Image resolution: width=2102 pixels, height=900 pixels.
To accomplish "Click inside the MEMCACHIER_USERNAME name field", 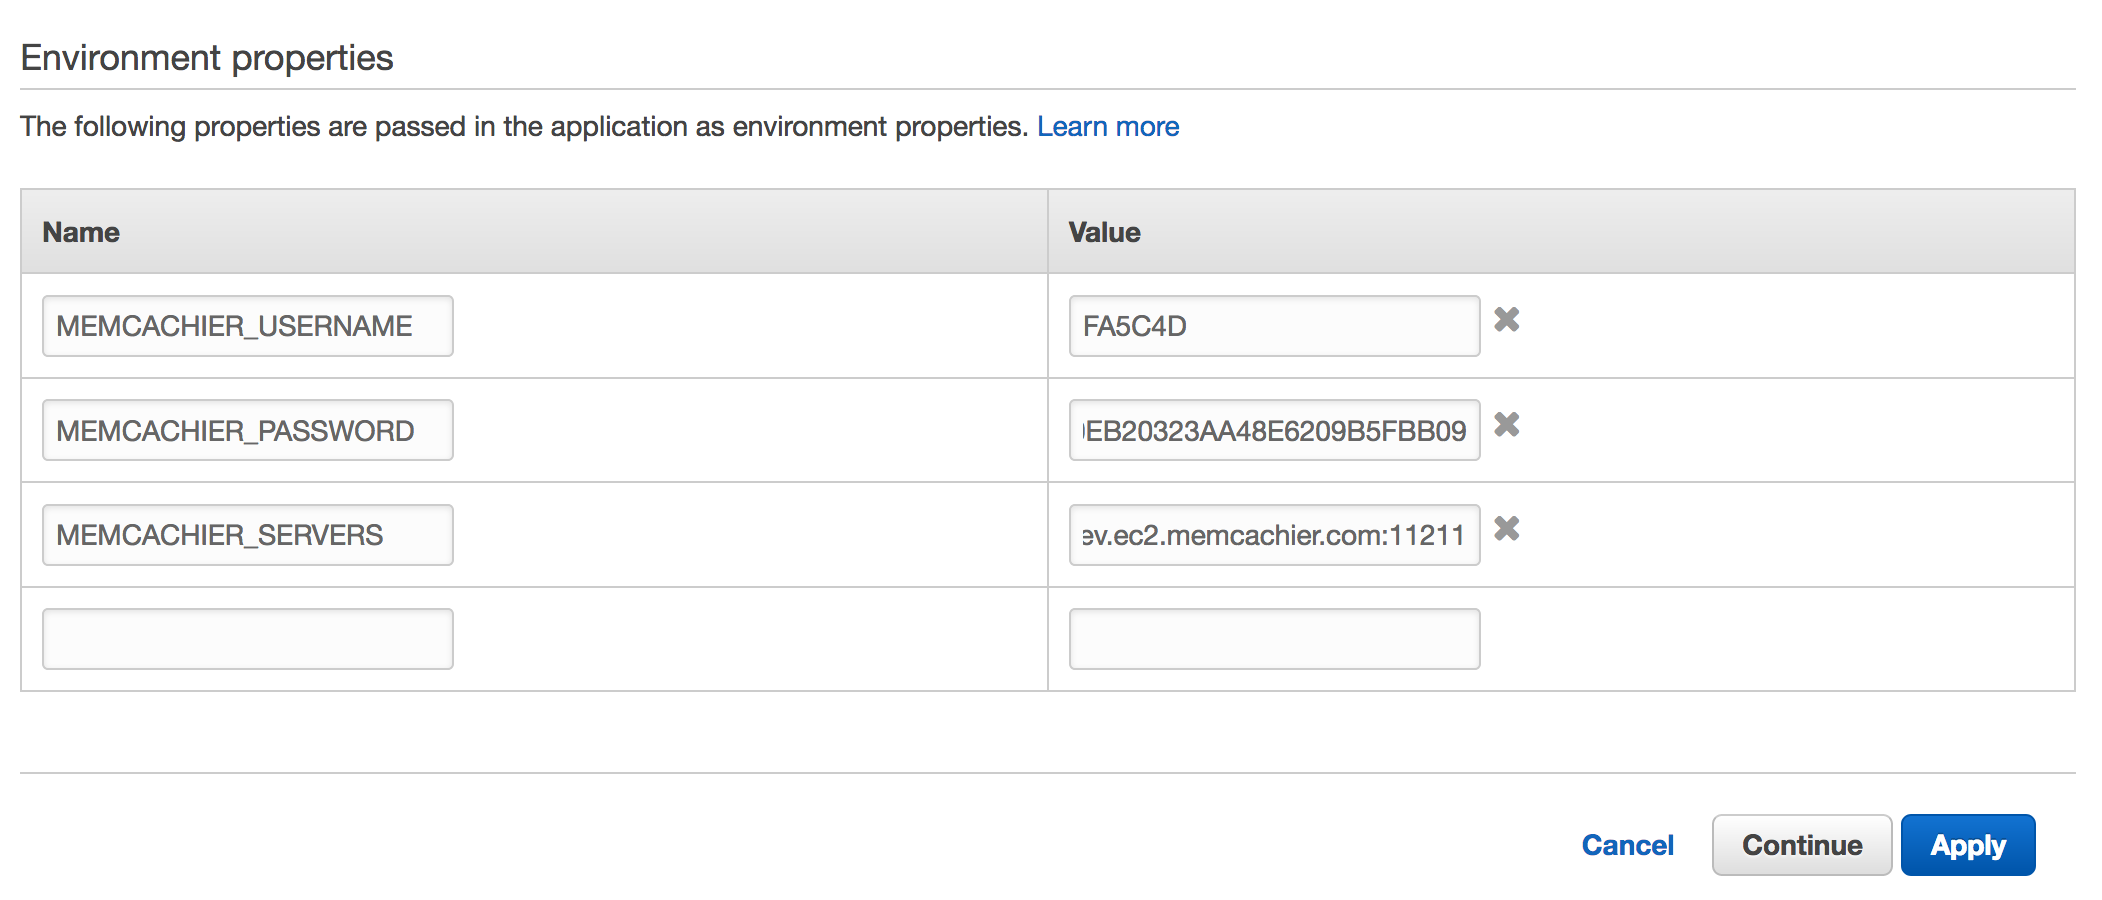I will 246,325.
